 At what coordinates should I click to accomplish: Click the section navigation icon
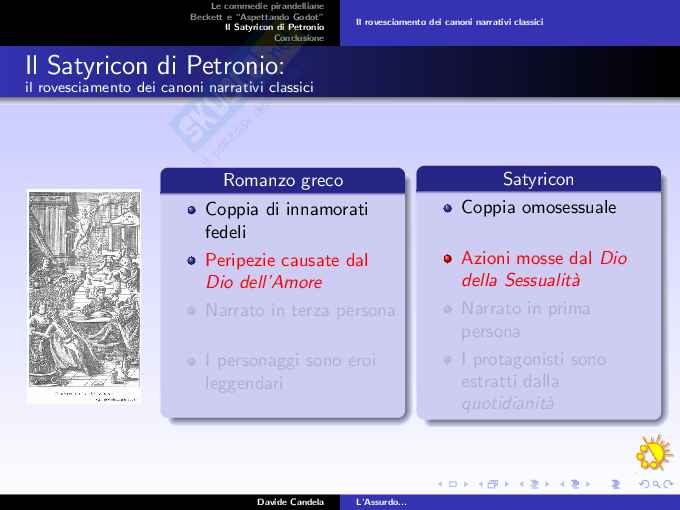click(x=574, y=485)
